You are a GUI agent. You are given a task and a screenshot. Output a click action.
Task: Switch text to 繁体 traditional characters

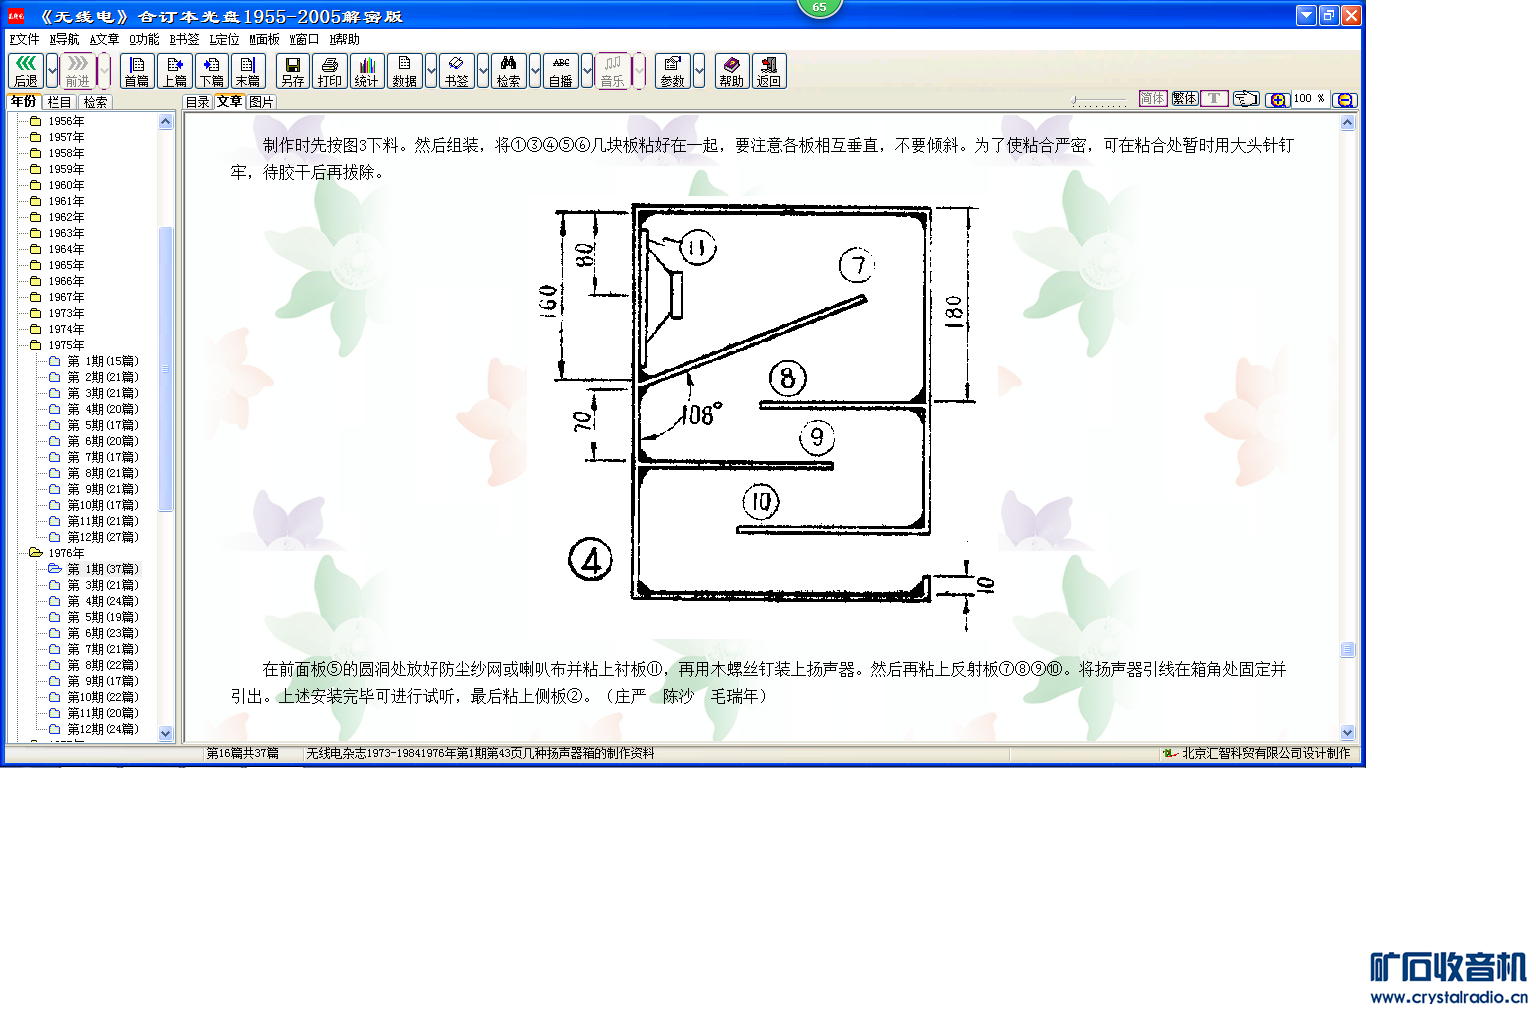tap(1185, 99)
